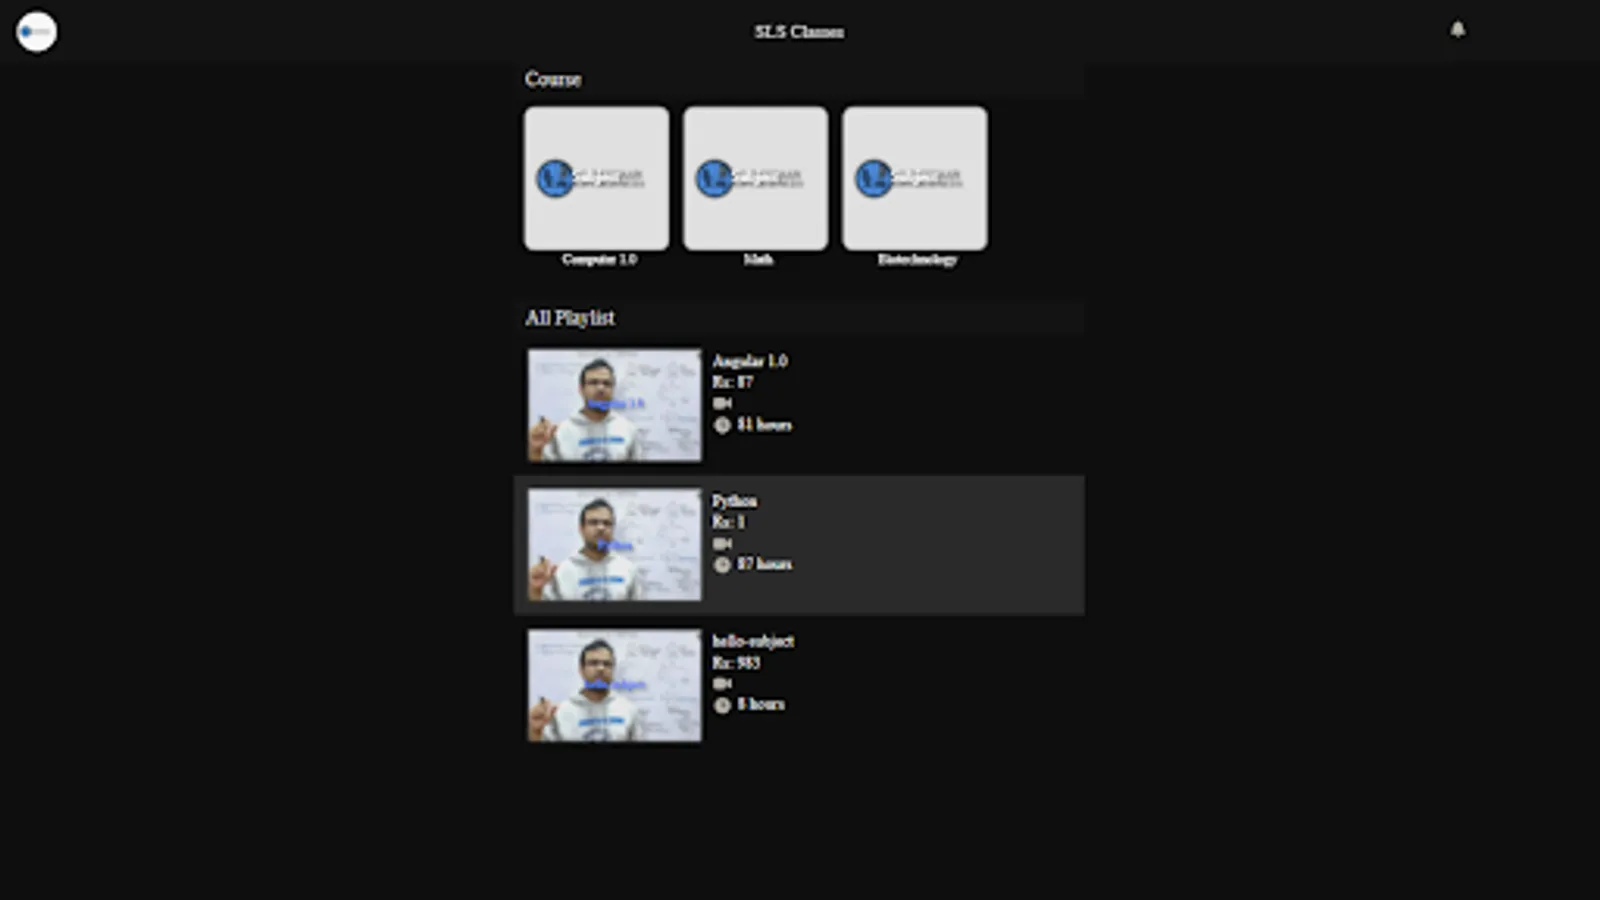Click the All Playlist section header
Viewport: 1600px width, 900px height.
coord(570,318)
